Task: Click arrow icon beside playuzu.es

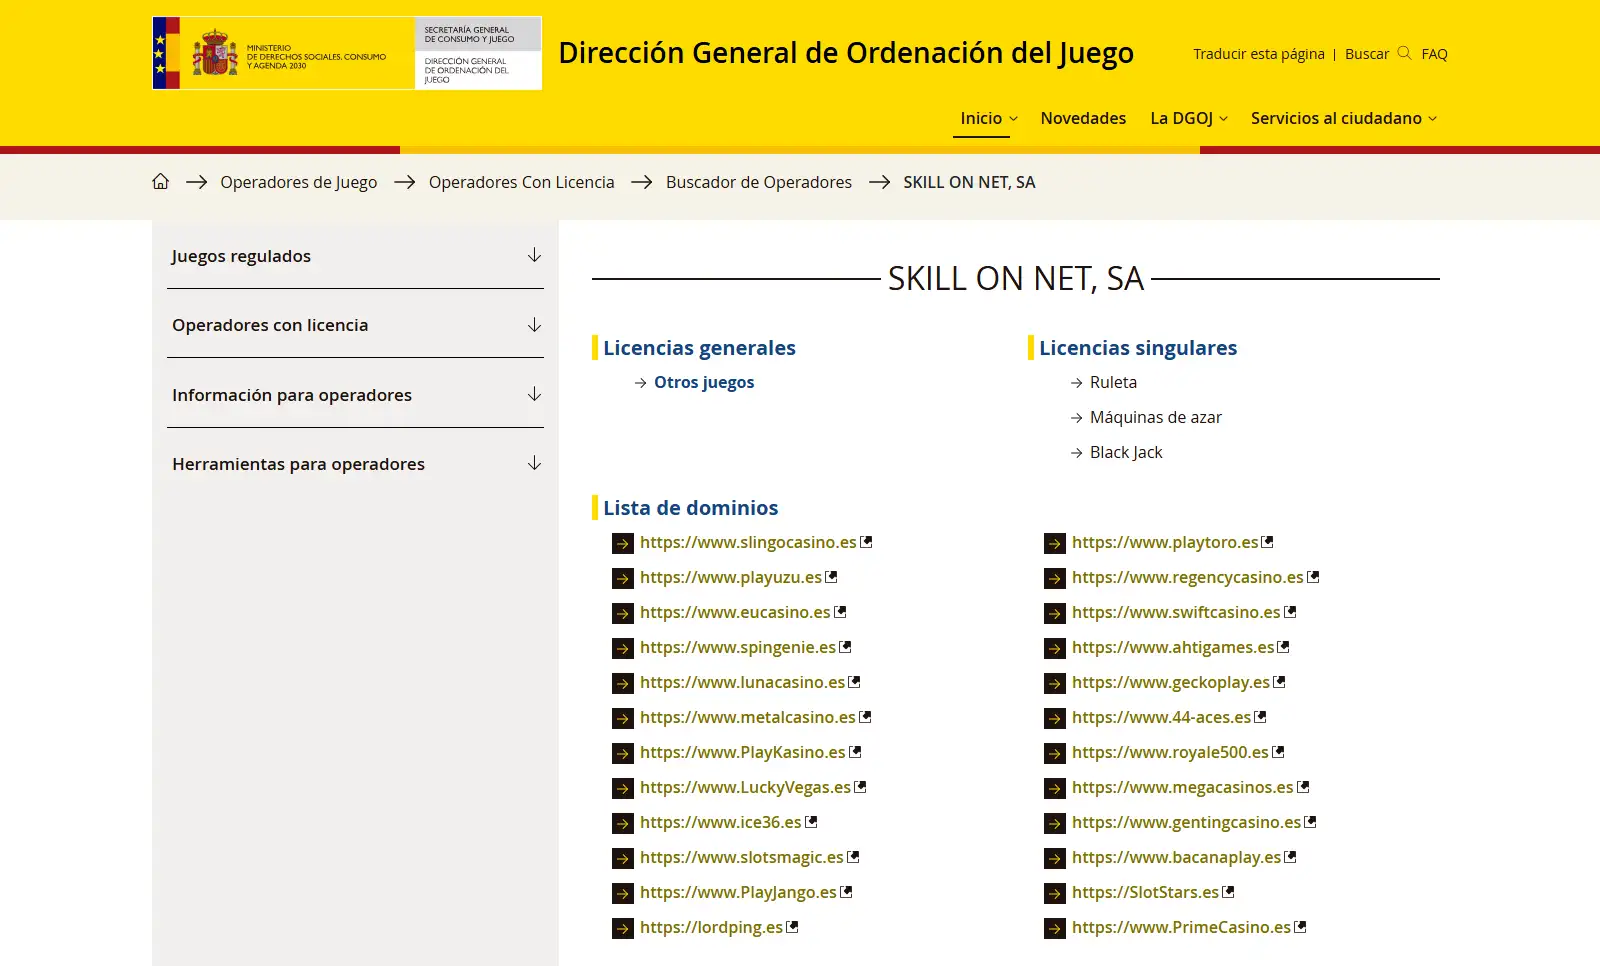Action: tap(623, 578)
